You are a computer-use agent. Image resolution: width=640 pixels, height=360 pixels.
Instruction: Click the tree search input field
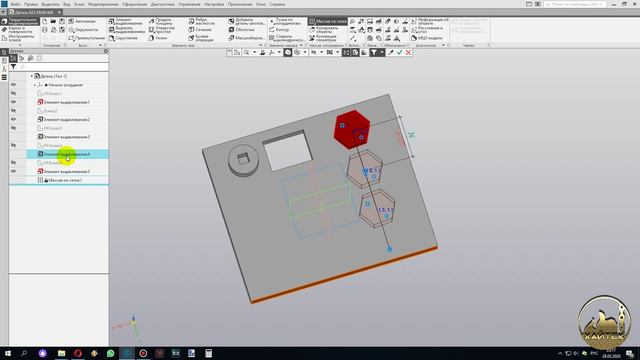point(63,67)
